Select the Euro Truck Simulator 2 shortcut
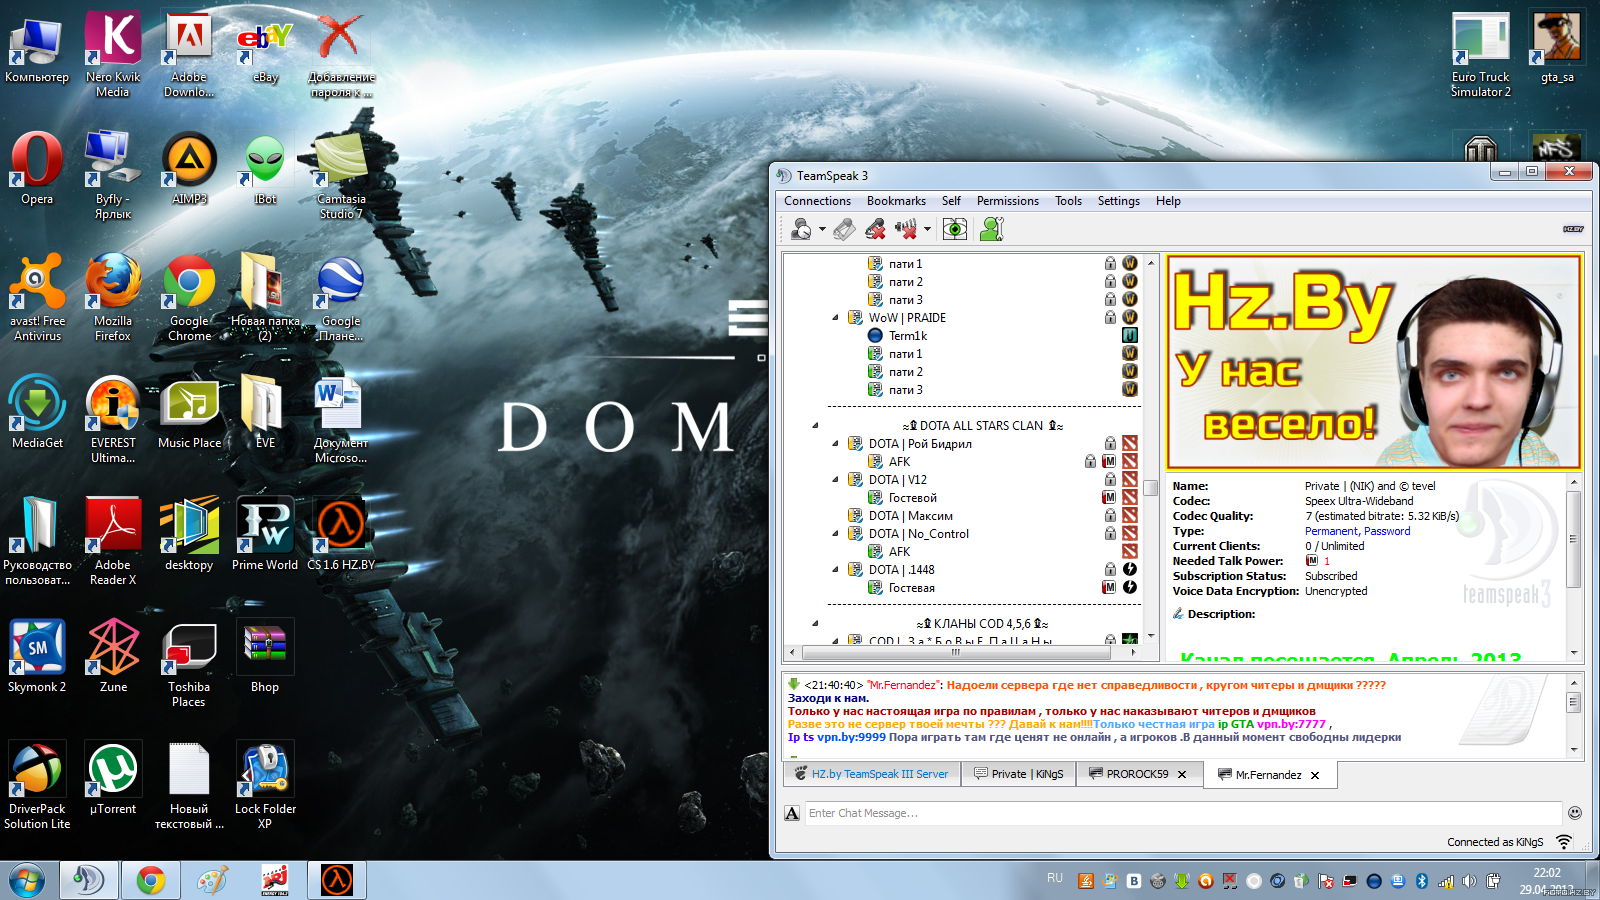 pos(1481,54)
